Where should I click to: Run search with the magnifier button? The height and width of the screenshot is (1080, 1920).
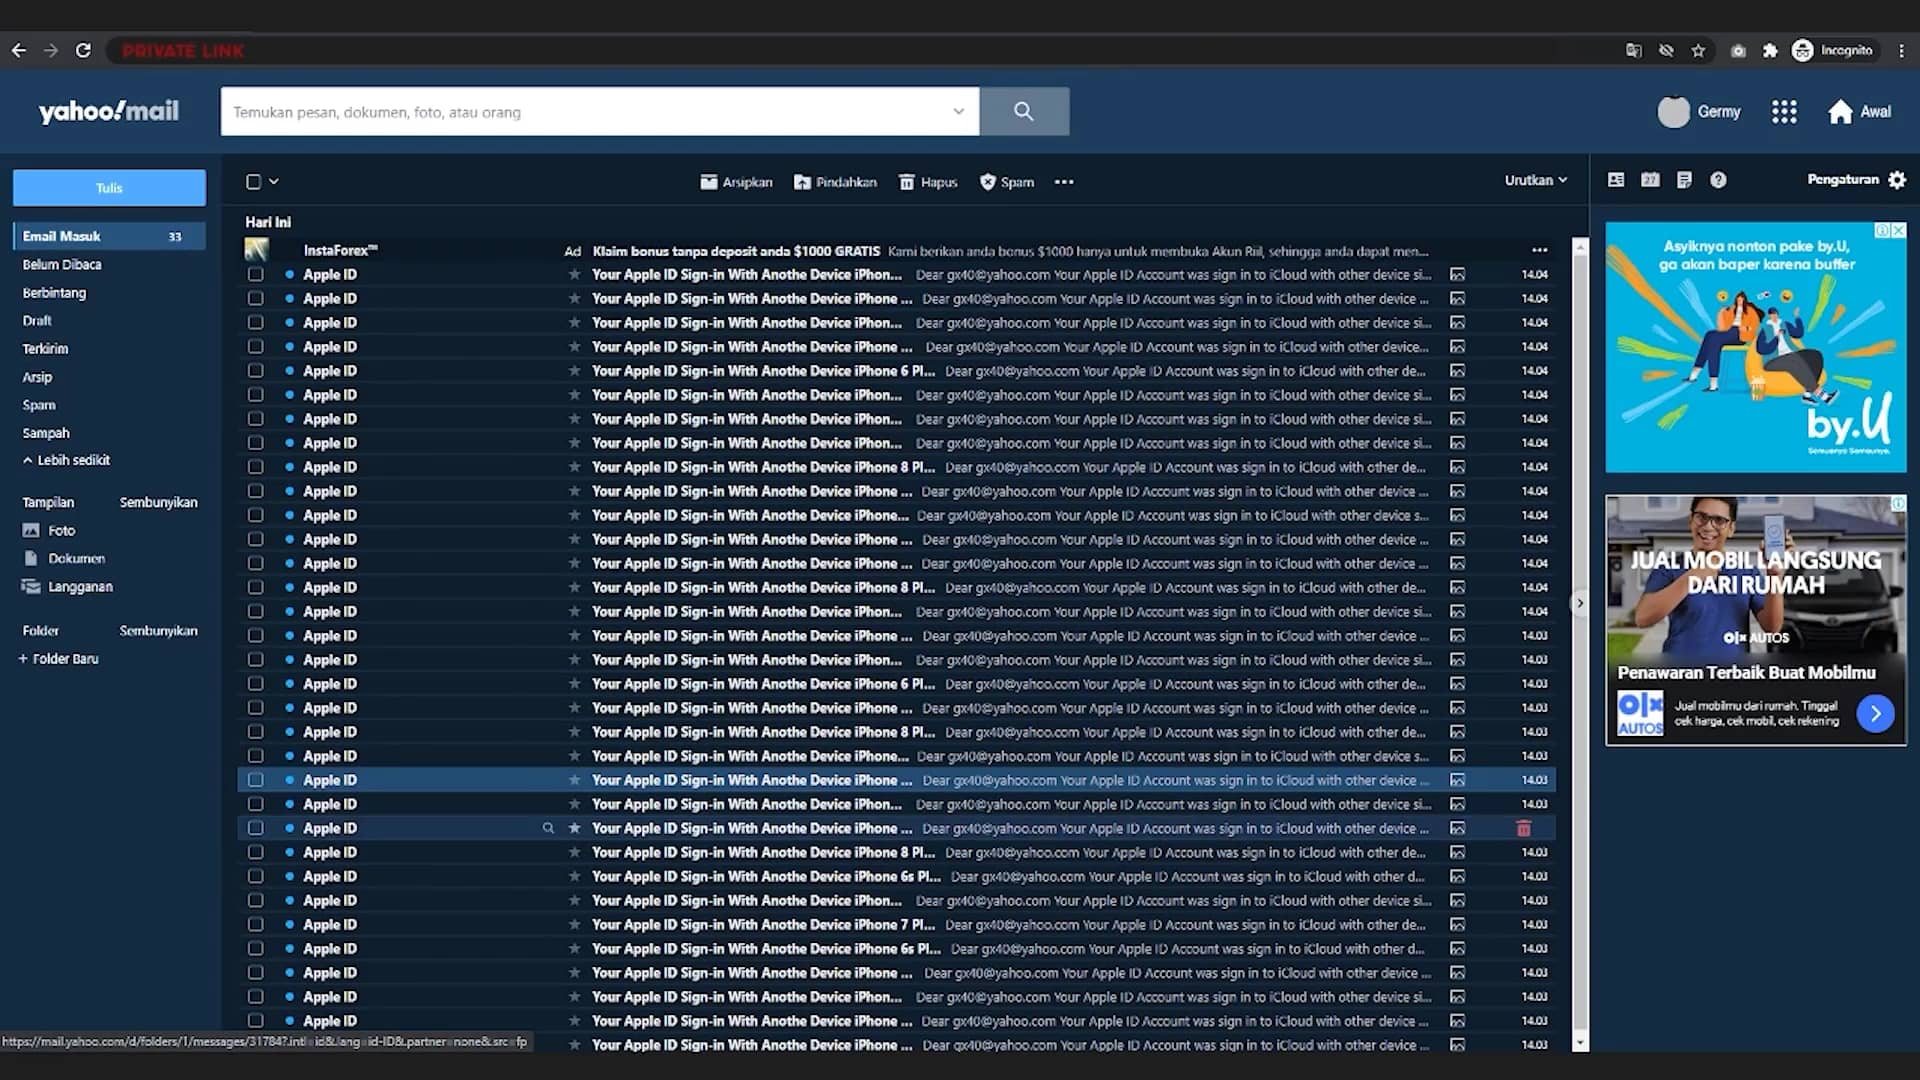click(x=1024, y=111)
